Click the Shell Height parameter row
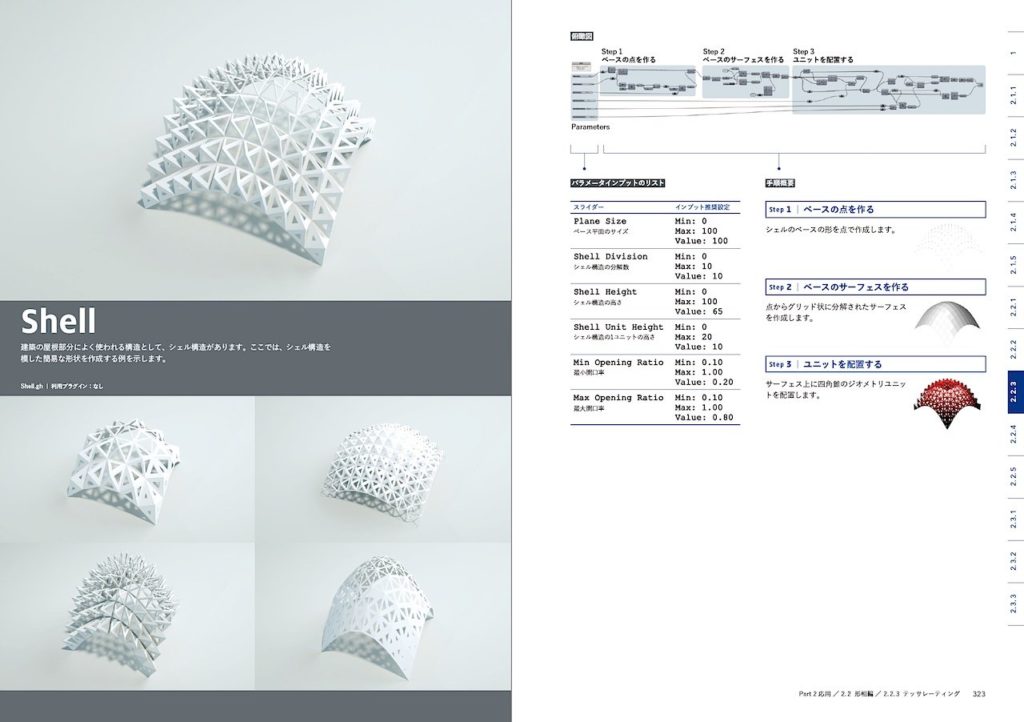 pyautogui.click(x=655, y=301)
